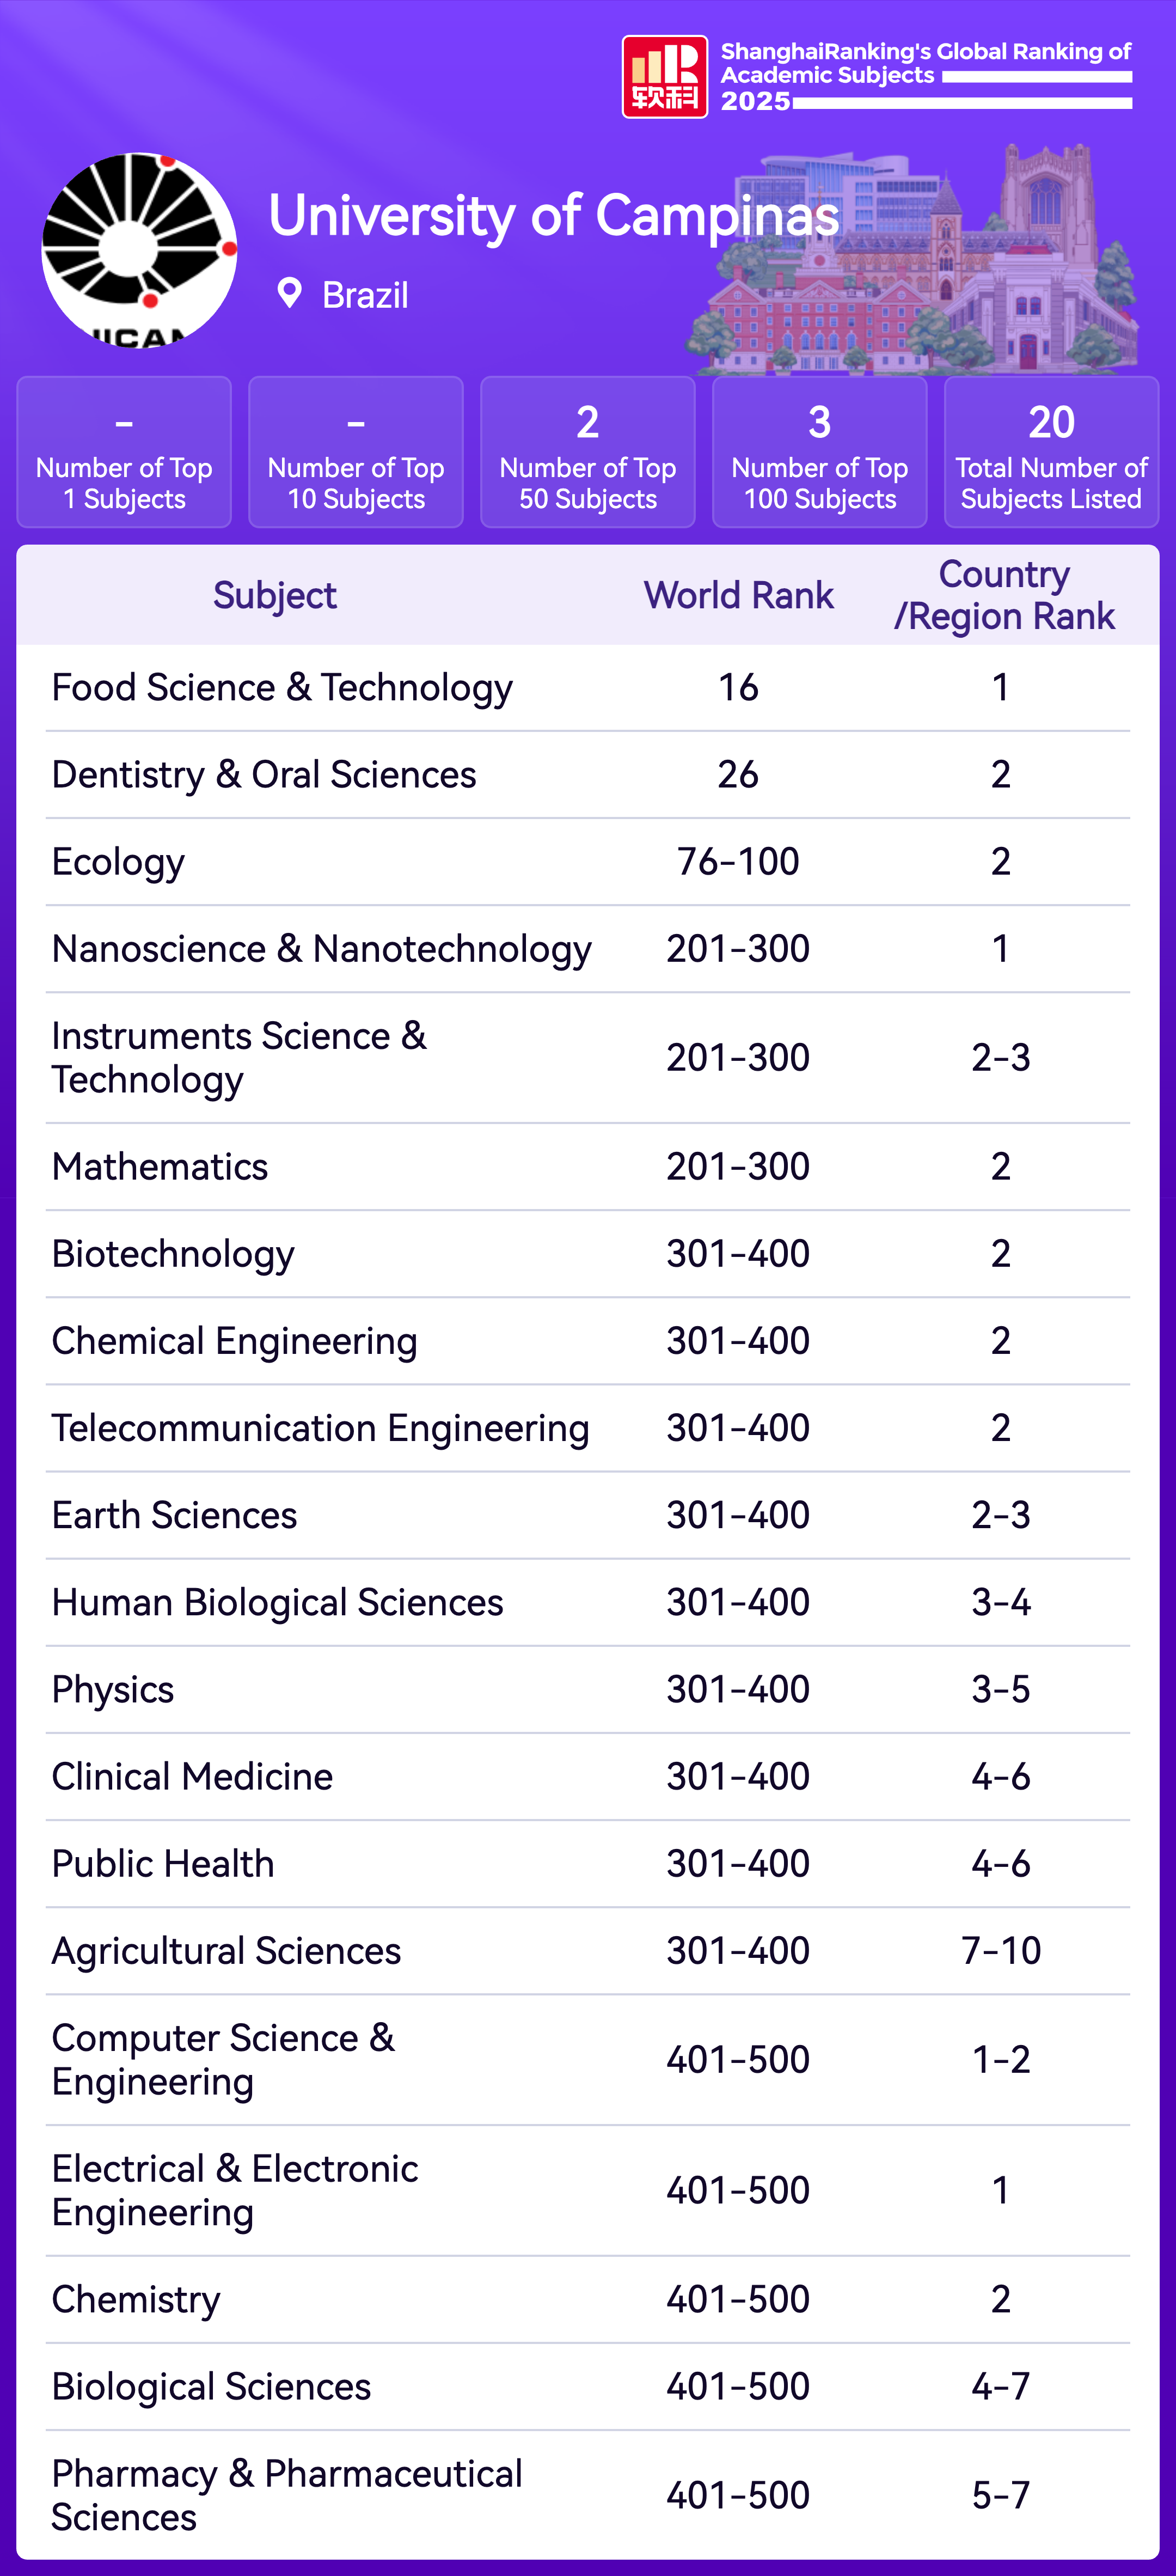Viewport: 1176px width, 2576px height.
Task: Click the Pharmacy & Pharmaceutical Sciences subject
Action: [x=287, y=2495]
